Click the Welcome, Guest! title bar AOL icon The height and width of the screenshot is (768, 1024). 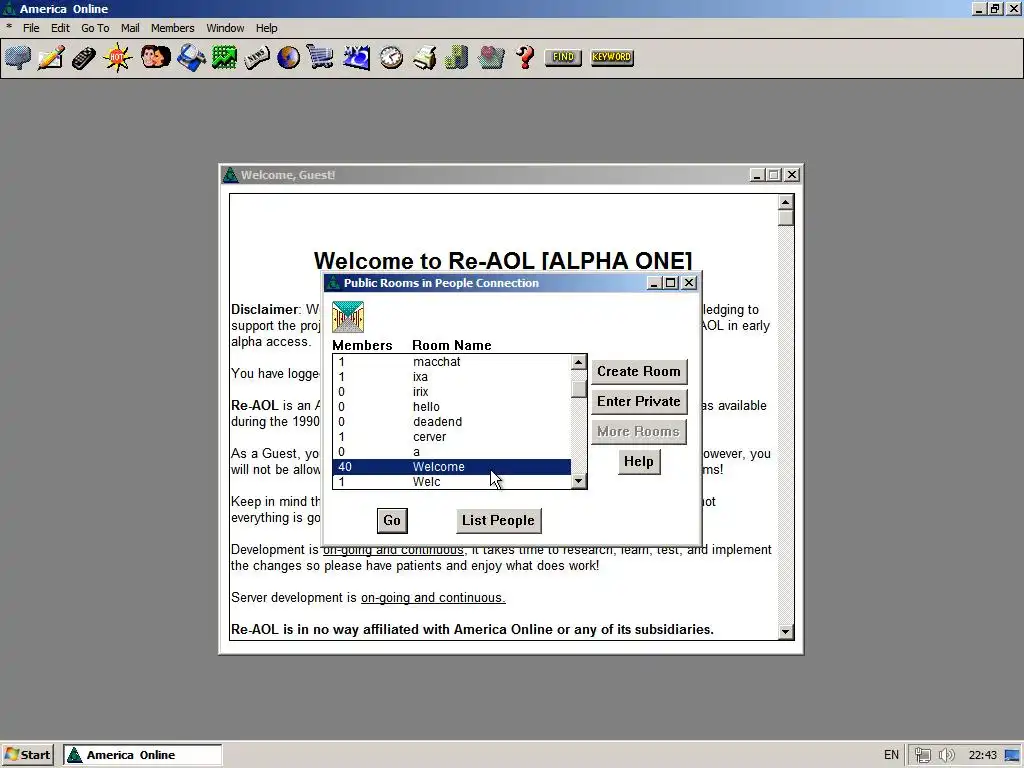231,175
